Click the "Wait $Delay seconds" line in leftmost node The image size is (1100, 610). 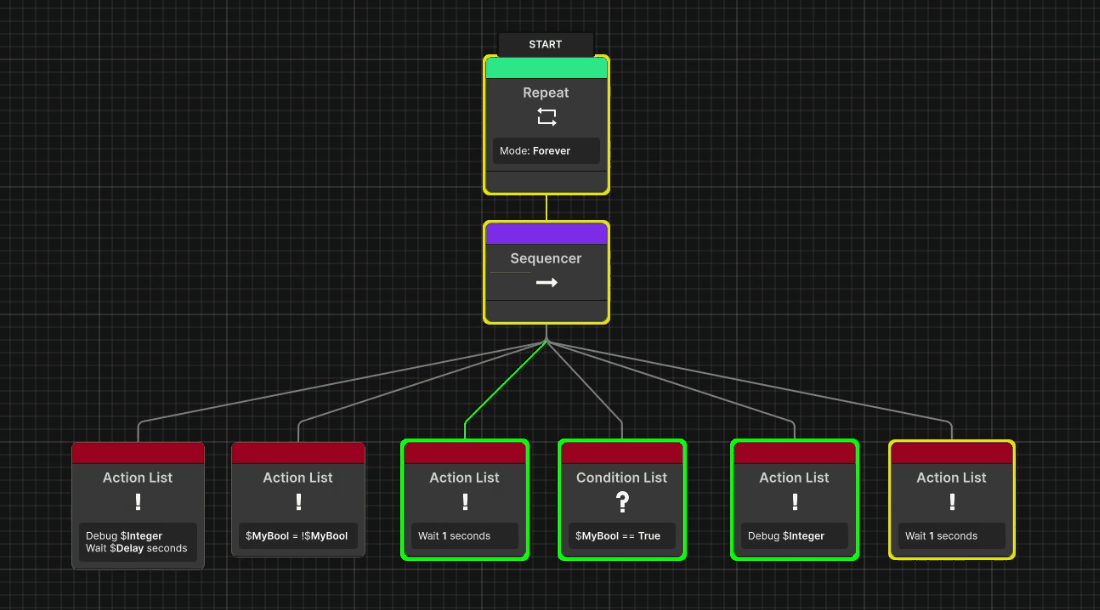click(138, 547)
